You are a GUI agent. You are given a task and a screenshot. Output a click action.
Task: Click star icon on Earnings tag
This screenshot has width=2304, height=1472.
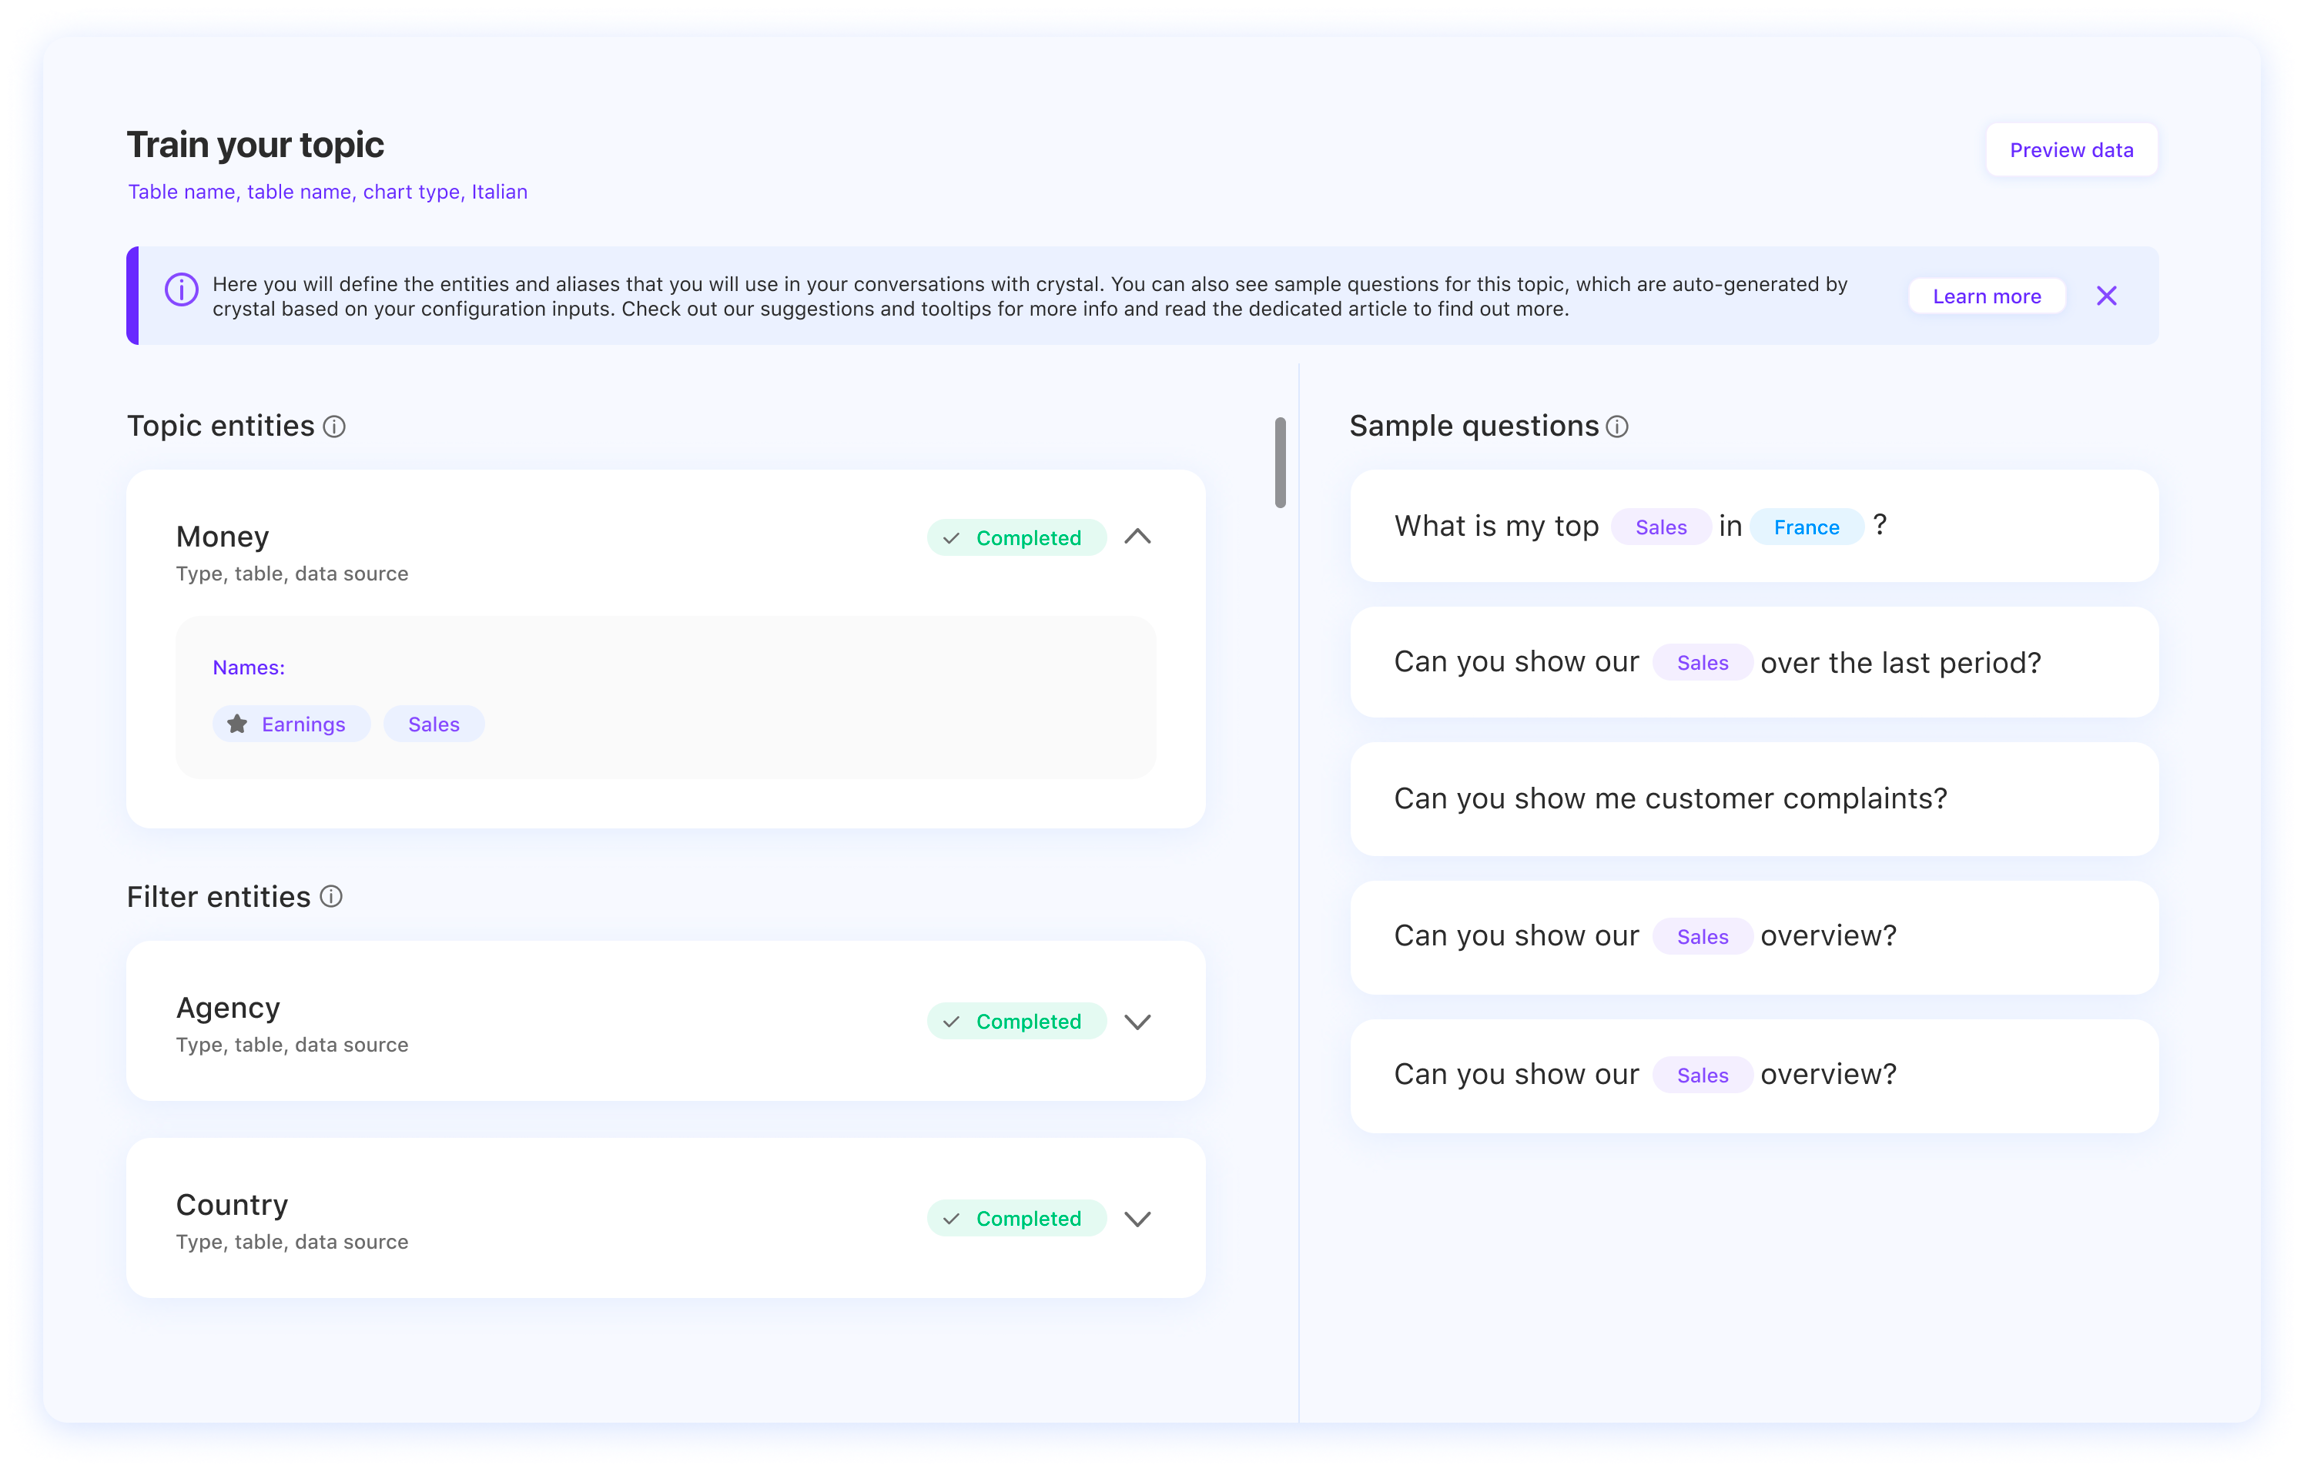(237, 724)
